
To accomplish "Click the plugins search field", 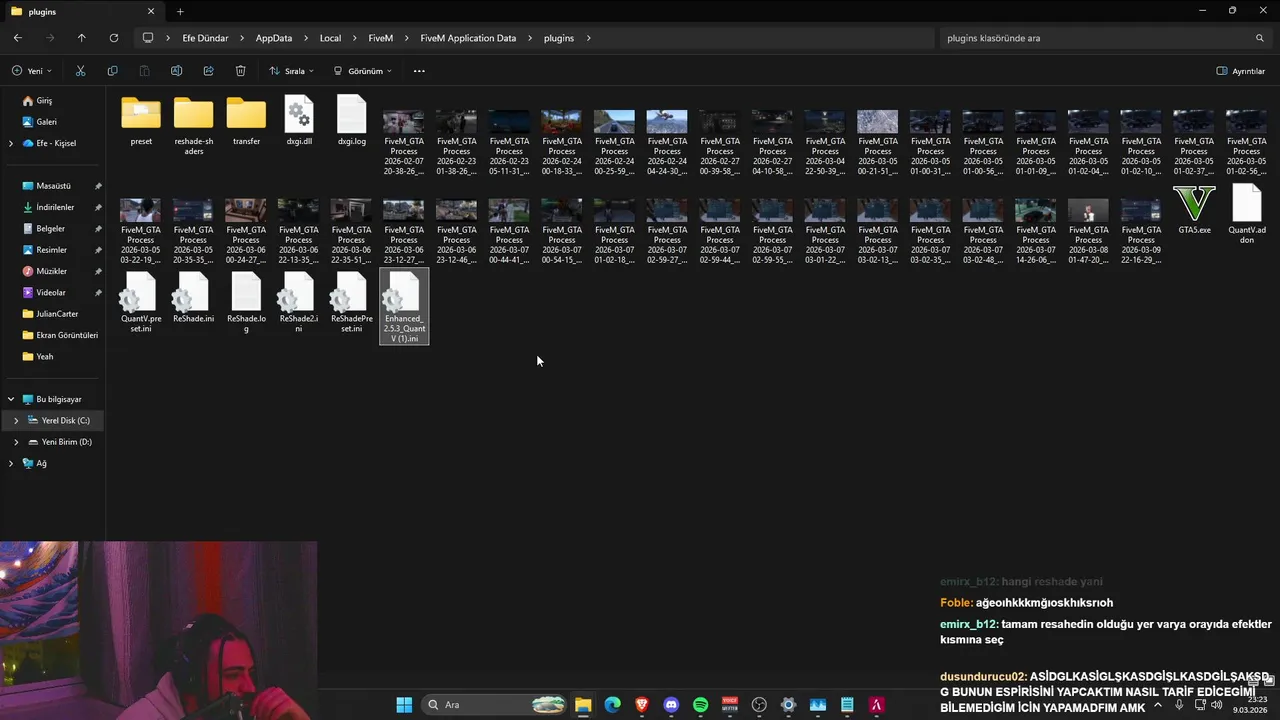I will point(1105,38).
